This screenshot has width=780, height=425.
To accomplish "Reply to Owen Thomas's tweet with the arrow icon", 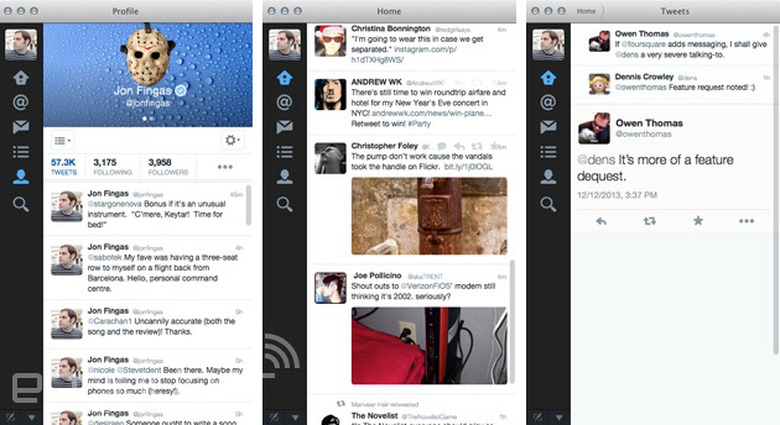I will (601, 220).
